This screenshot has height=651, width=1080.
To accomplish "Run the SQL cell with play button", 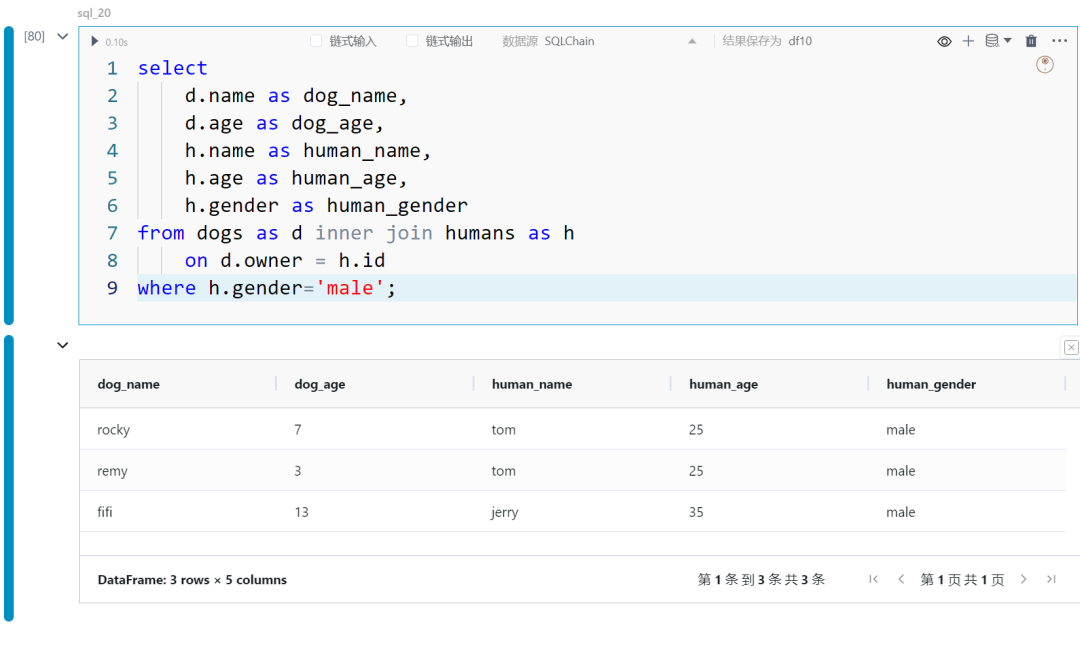I will [x=94, y=41].
